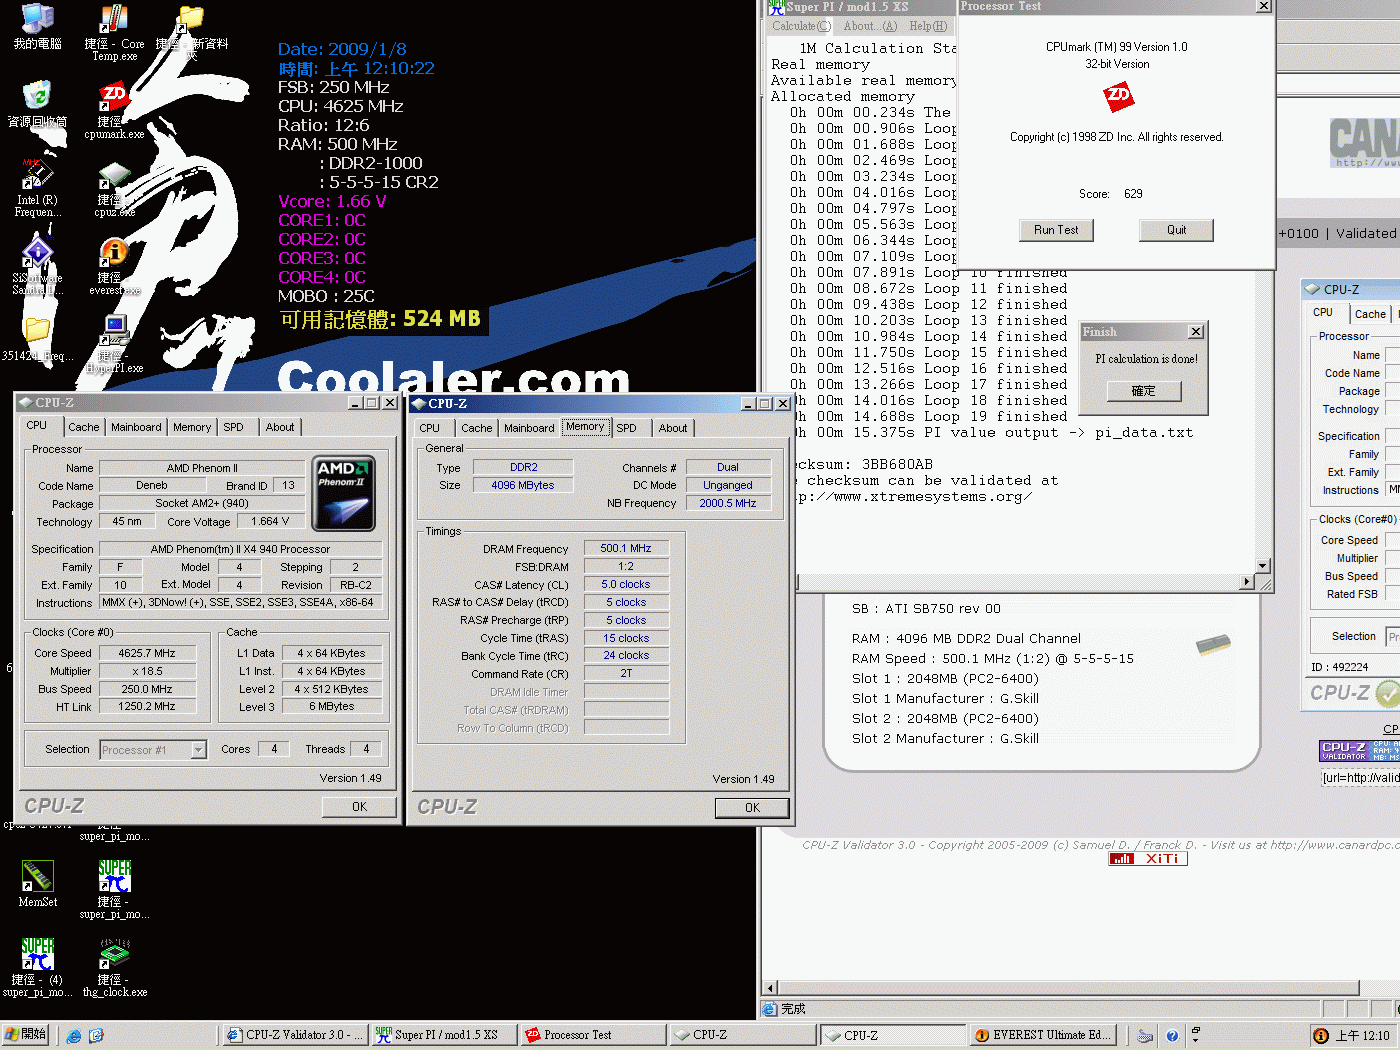This screenshot has height=1050, width=1400.
Task: Launch the Super PI shortcut beside MemSet
Action: click(x=114, y=890)
